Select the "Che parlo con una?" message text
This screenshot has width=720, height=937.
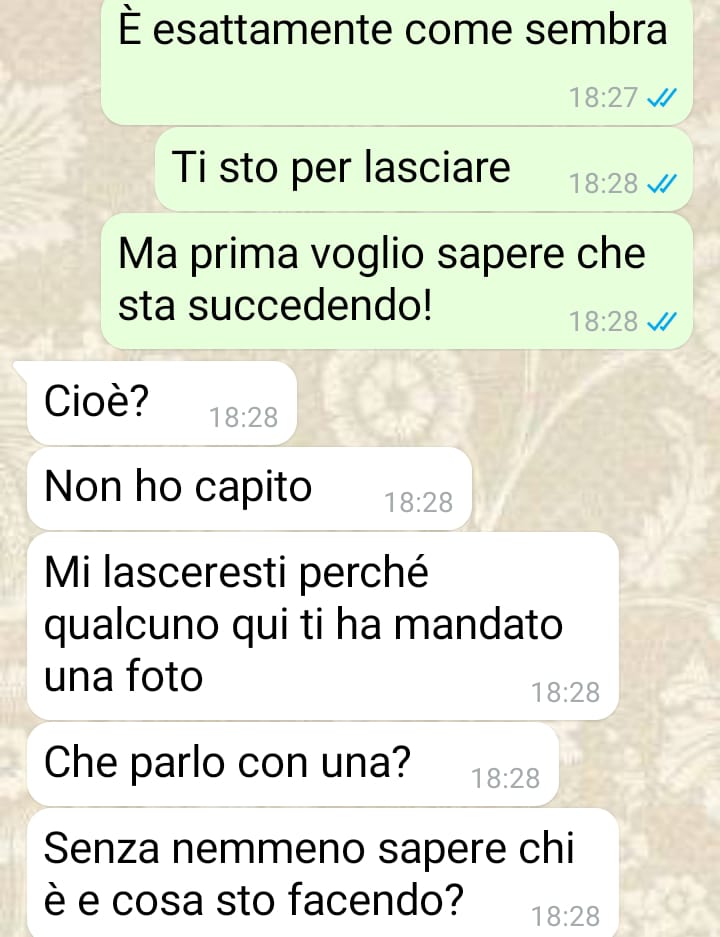(x=228, y=763)
